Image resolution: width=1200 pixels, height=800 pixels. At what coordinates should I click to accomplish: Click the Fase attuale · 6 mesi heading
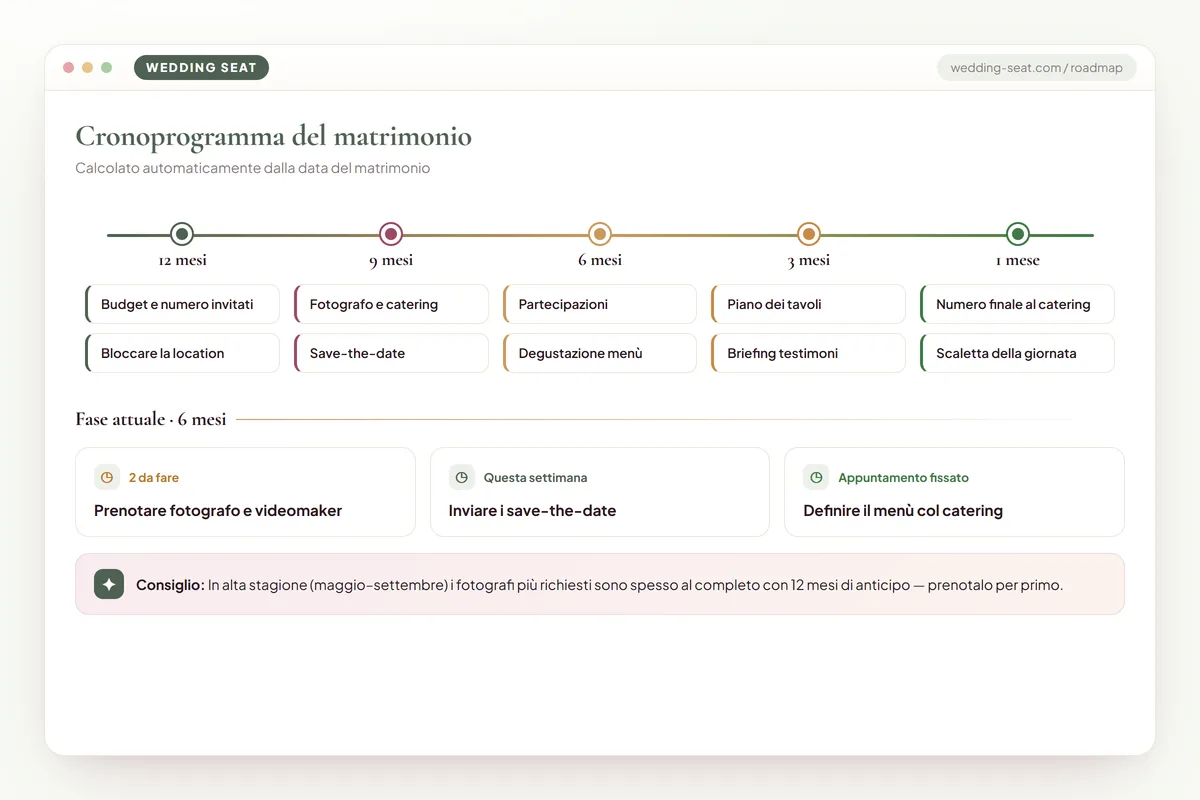(x=151, y=419)
